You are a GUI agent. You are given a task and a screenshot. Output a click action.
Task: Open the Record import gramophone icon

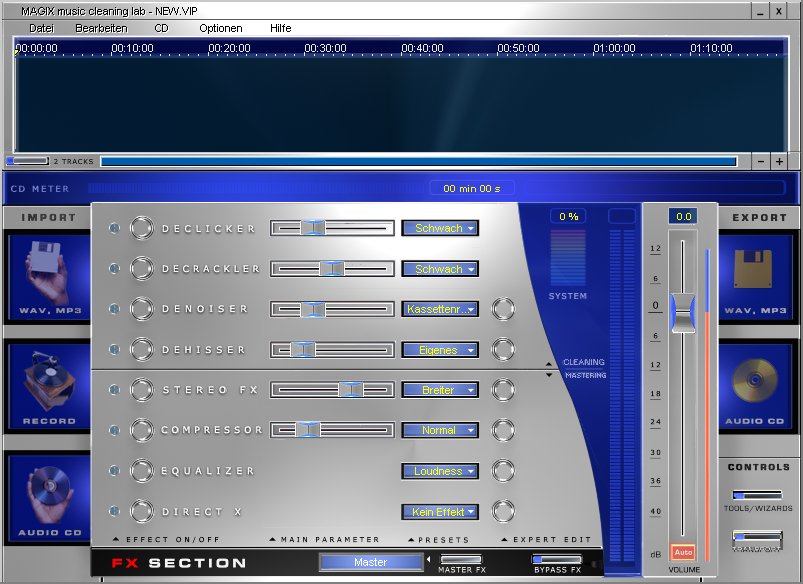49,387
